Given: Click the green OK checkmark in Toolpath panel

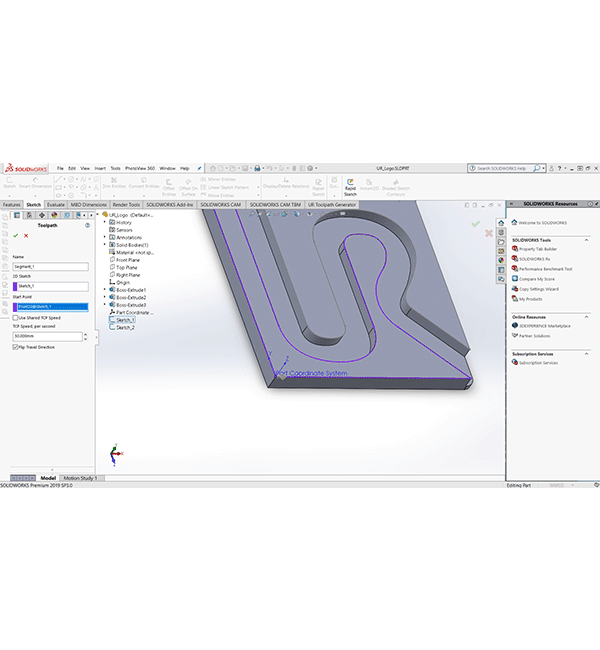Looking at the screenshot, I should [16, 235].
